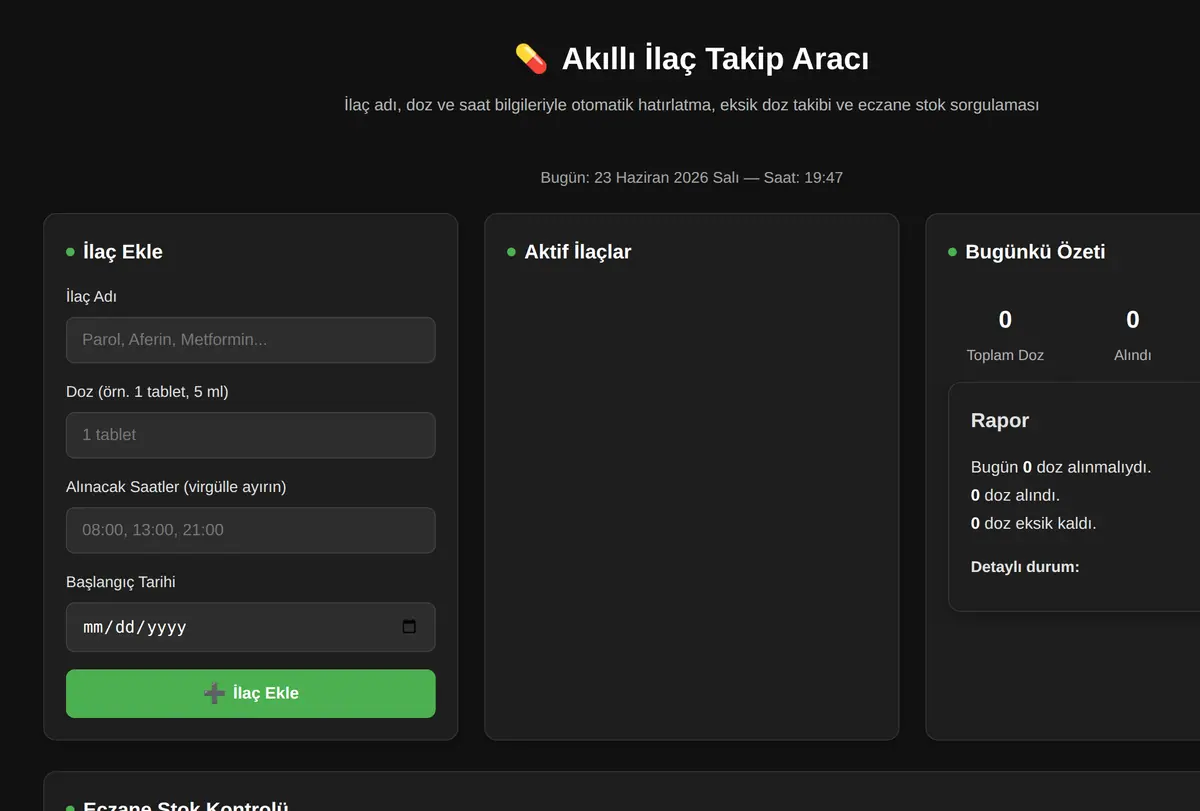This screenshot has height=811, width=1200.
Task: Click the 'Toplam Doz' counter label
Action: pos(1005,355)
